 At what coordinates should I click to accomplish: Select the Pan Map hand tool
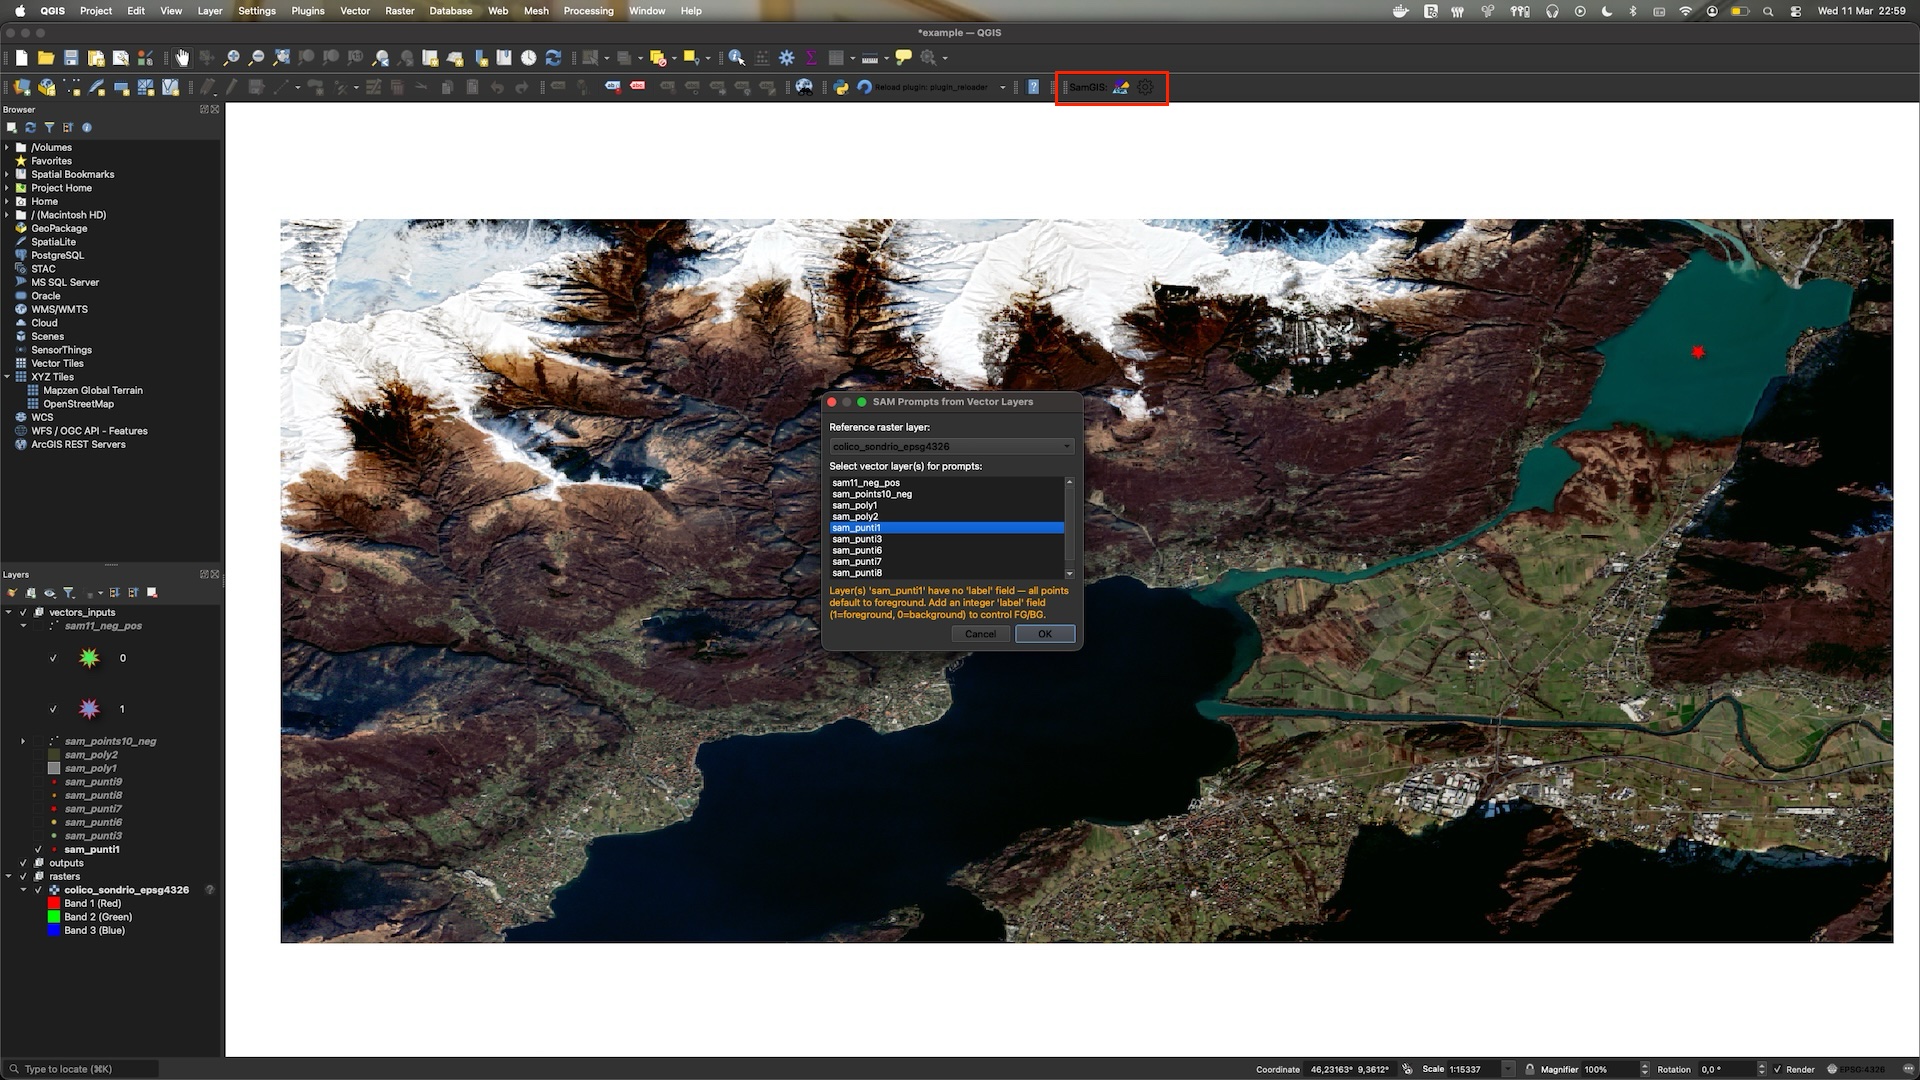pyautogui.click(x=182, y=58)
